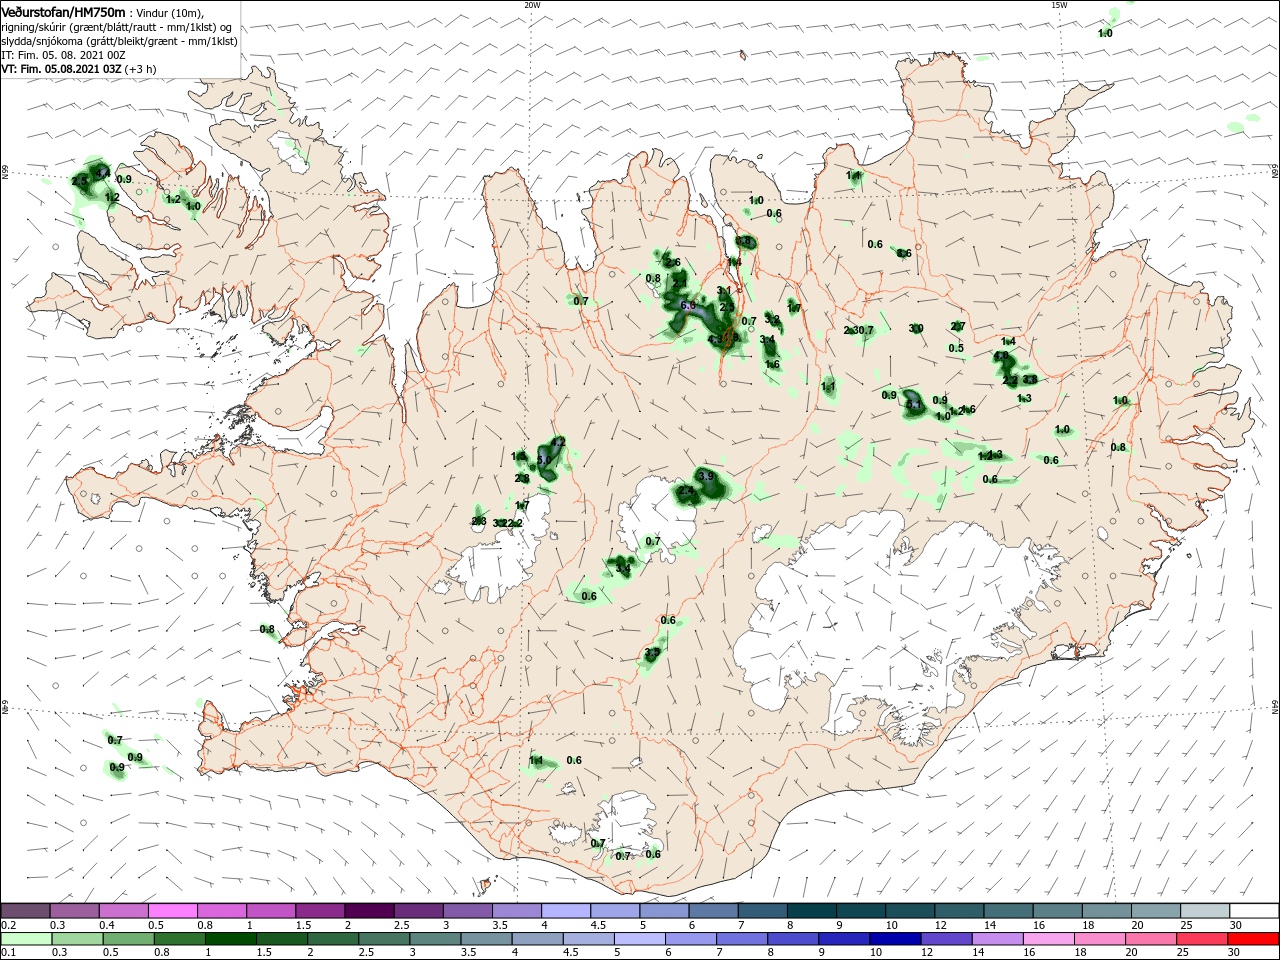This screenshot has height=960, width=1280.
Task: Click the 2.1 value in the northern rain cluster
Action: tap(680, 284)
